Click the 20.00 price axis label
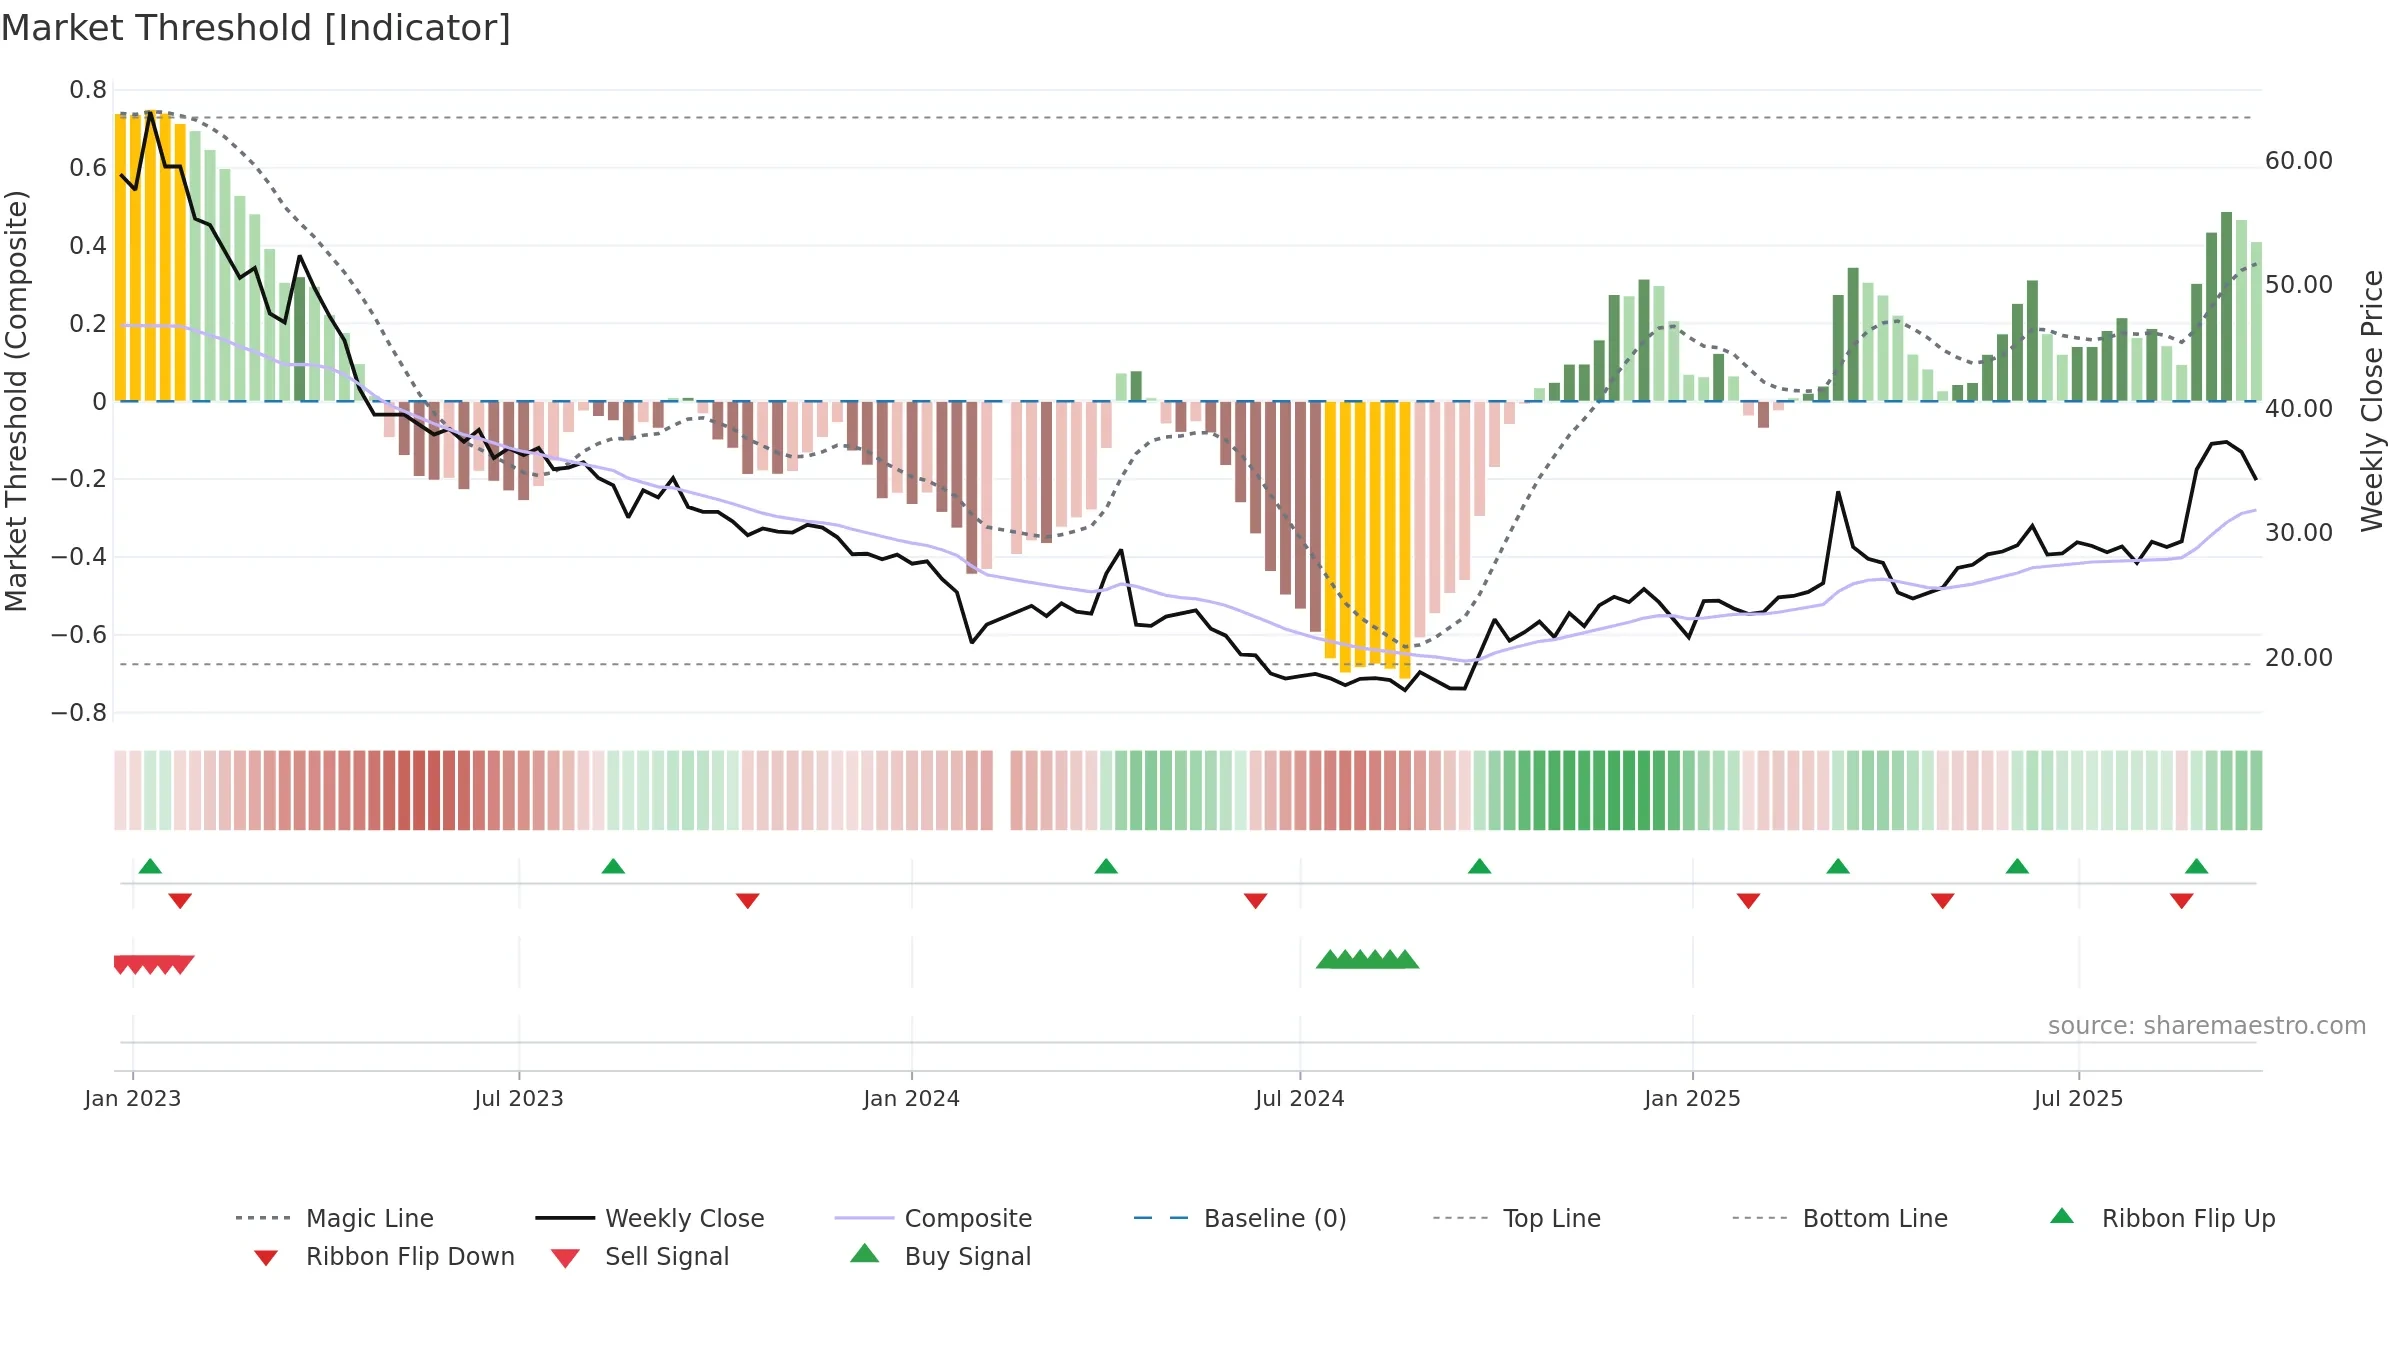The image size is (2400, 1350). point(2299,658)
